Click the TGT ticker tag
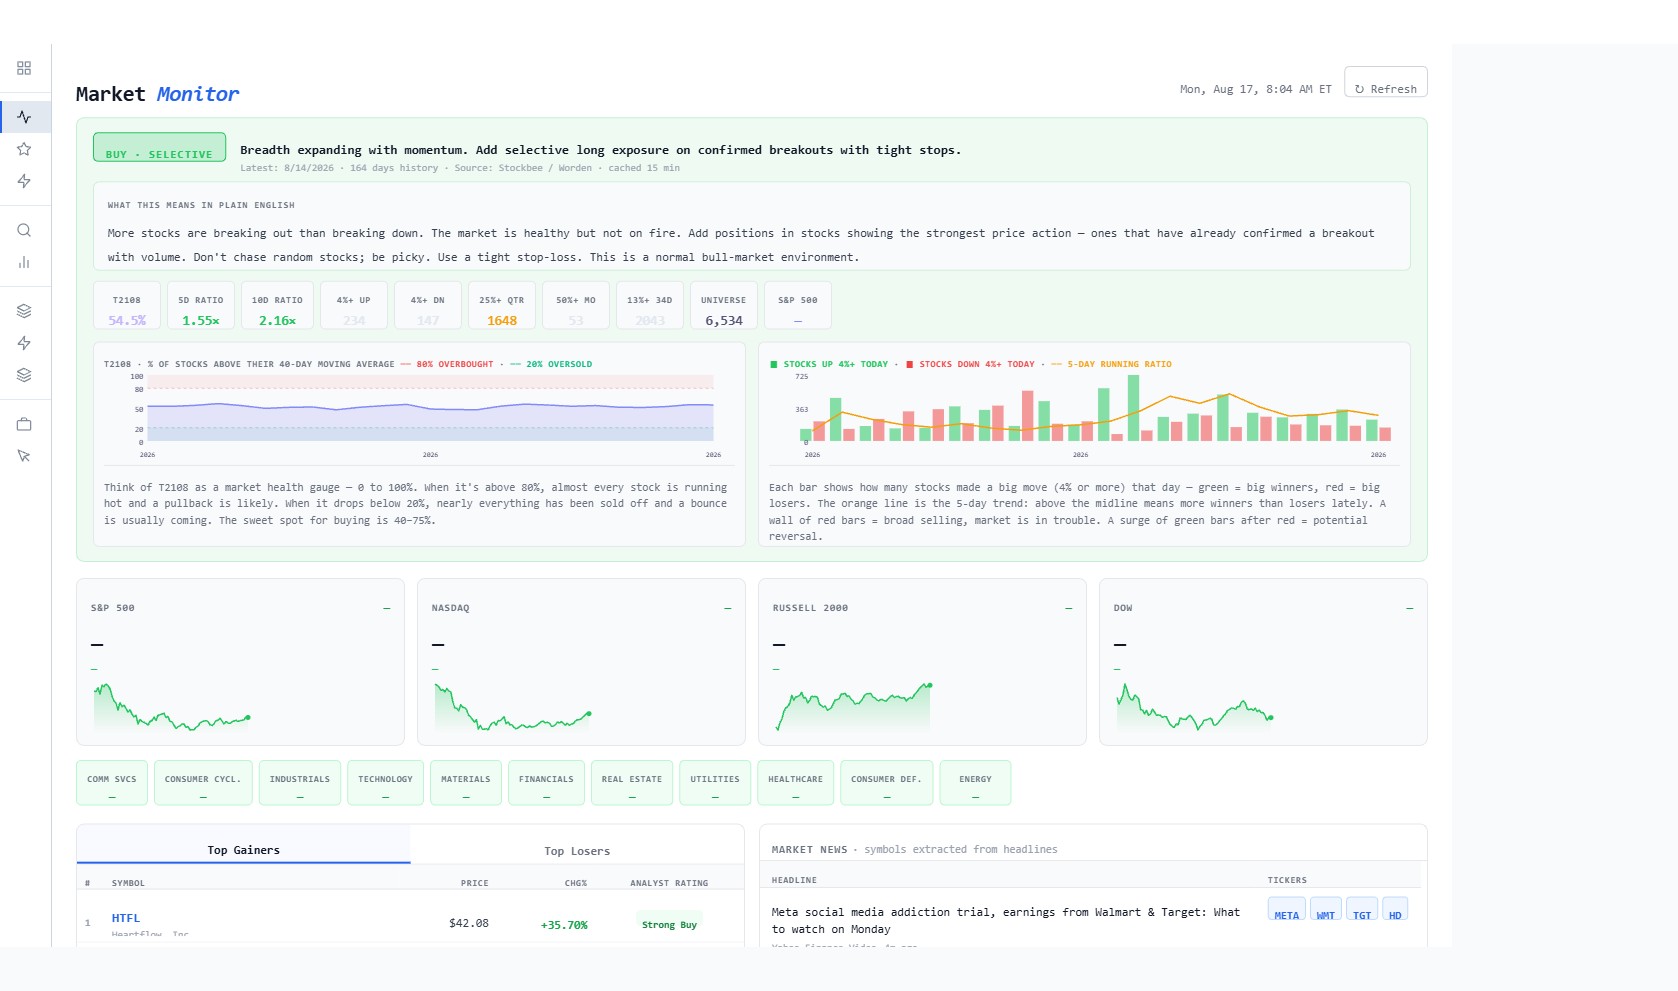The height and width of the screenshot is (991, 1678). (x=1362, y=909)
